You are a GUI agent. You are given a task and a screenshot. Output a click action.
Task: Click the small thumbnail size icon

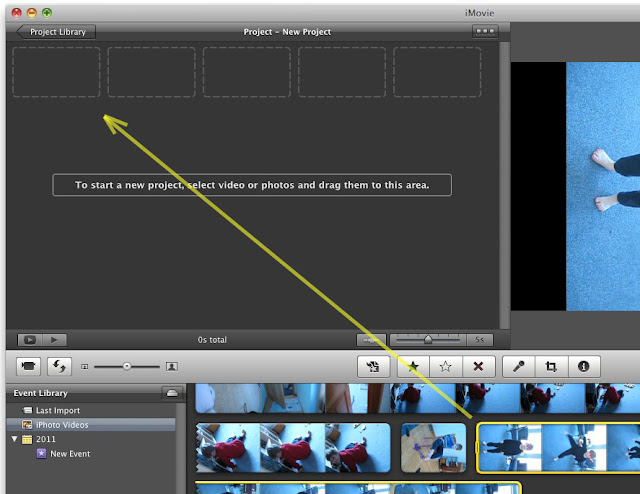click(84, 367)
